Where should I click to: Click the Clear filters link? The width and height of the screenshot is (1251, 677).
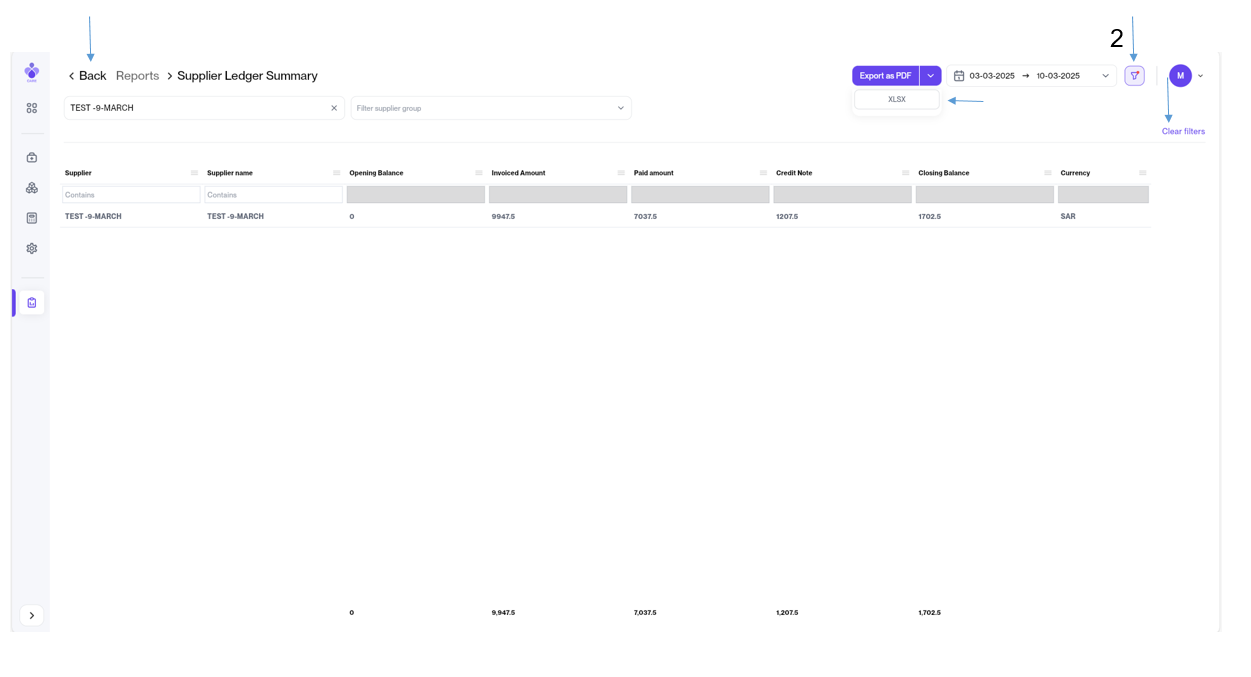[x=1183, y=132]
